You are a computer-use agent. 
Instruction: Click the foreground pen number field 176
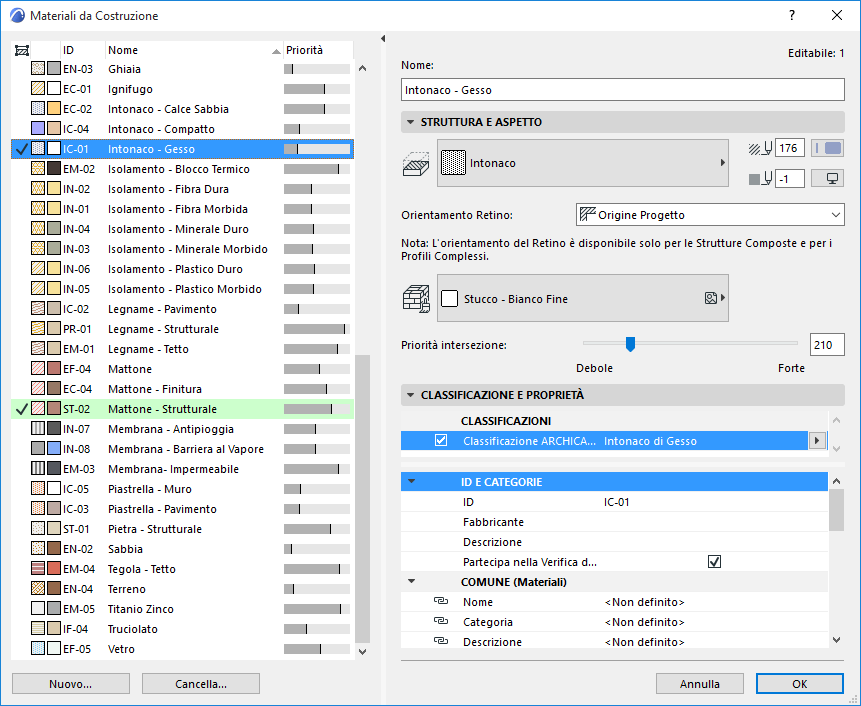pyautogui.click(x=790, y=148)
